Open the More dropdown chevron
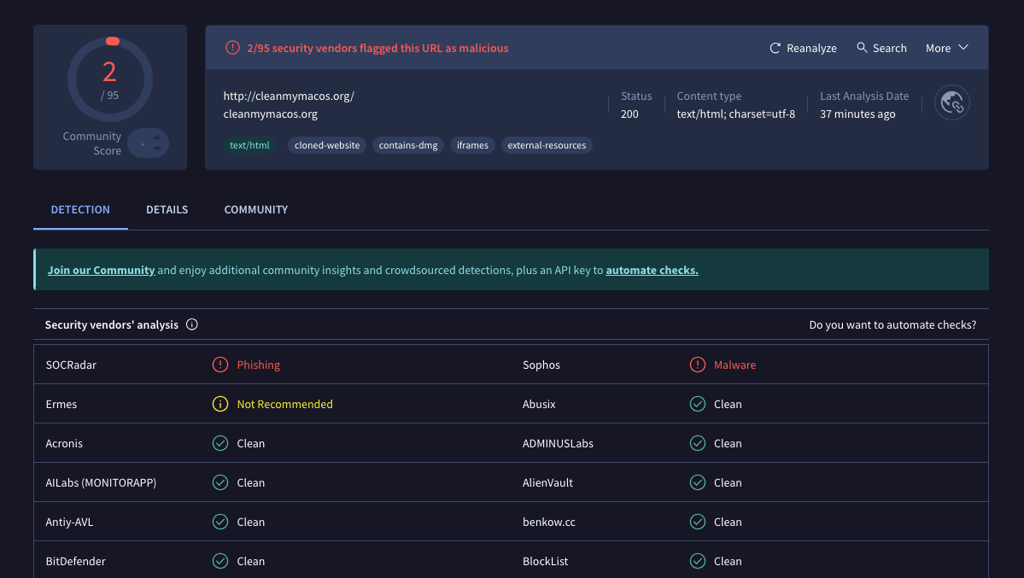This screenshot has height=578, width=1024. click(x=963, y=48)
